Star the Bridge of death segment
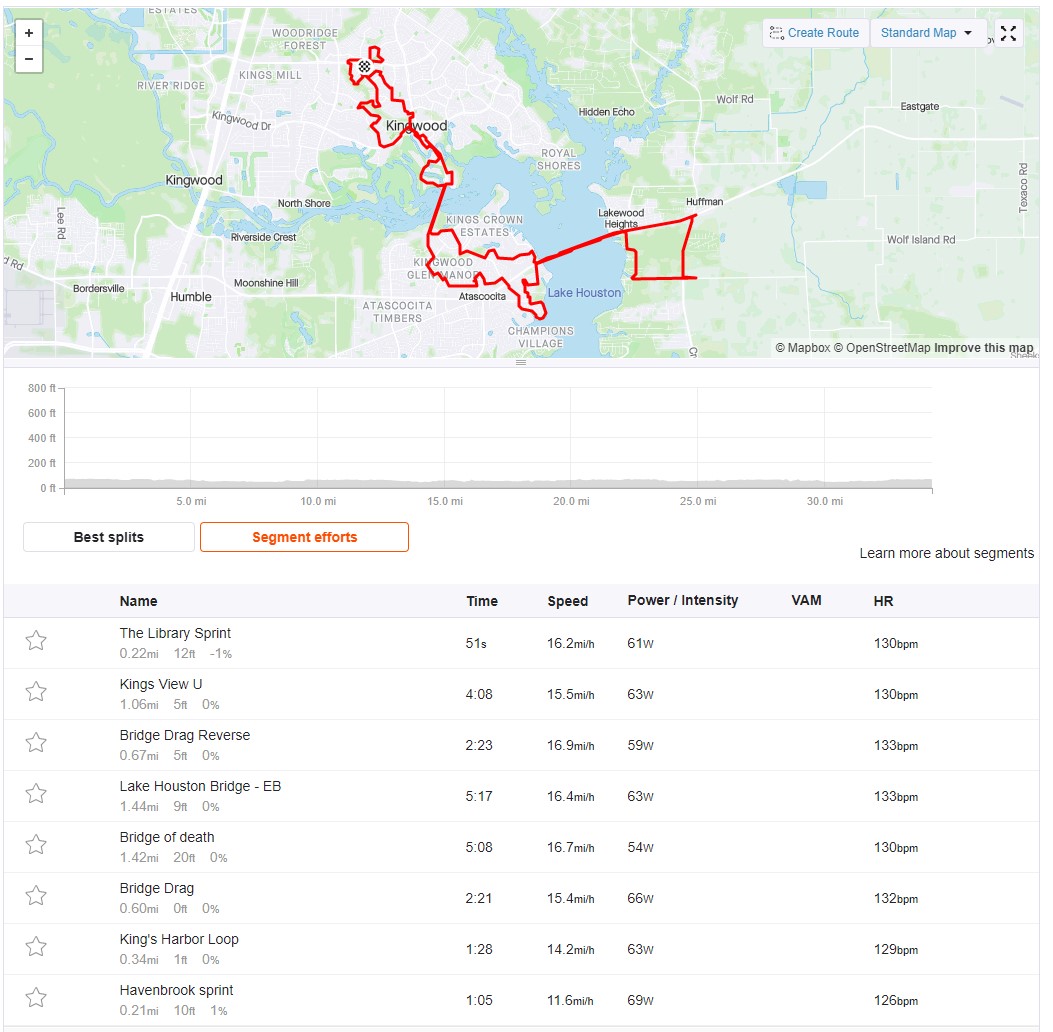Image resolution: width=1053 pixels, height=1032 pixels. 36,845
